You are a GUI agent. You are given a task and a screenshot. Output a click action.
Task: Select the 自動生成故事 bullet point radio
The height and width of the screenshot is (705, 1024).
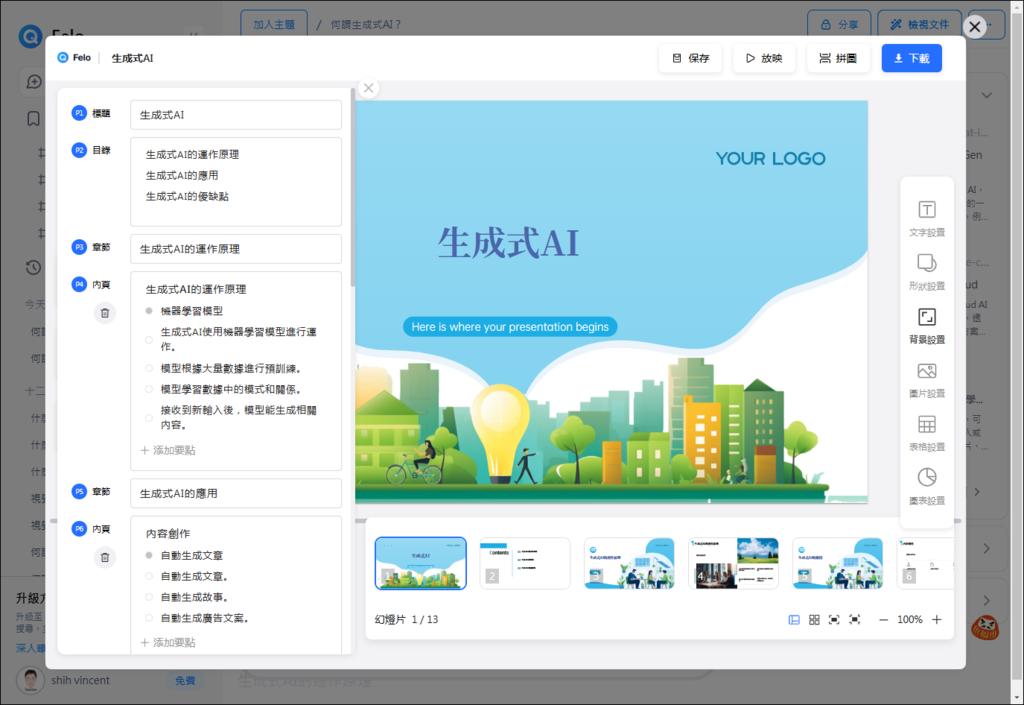coord(149,597)
